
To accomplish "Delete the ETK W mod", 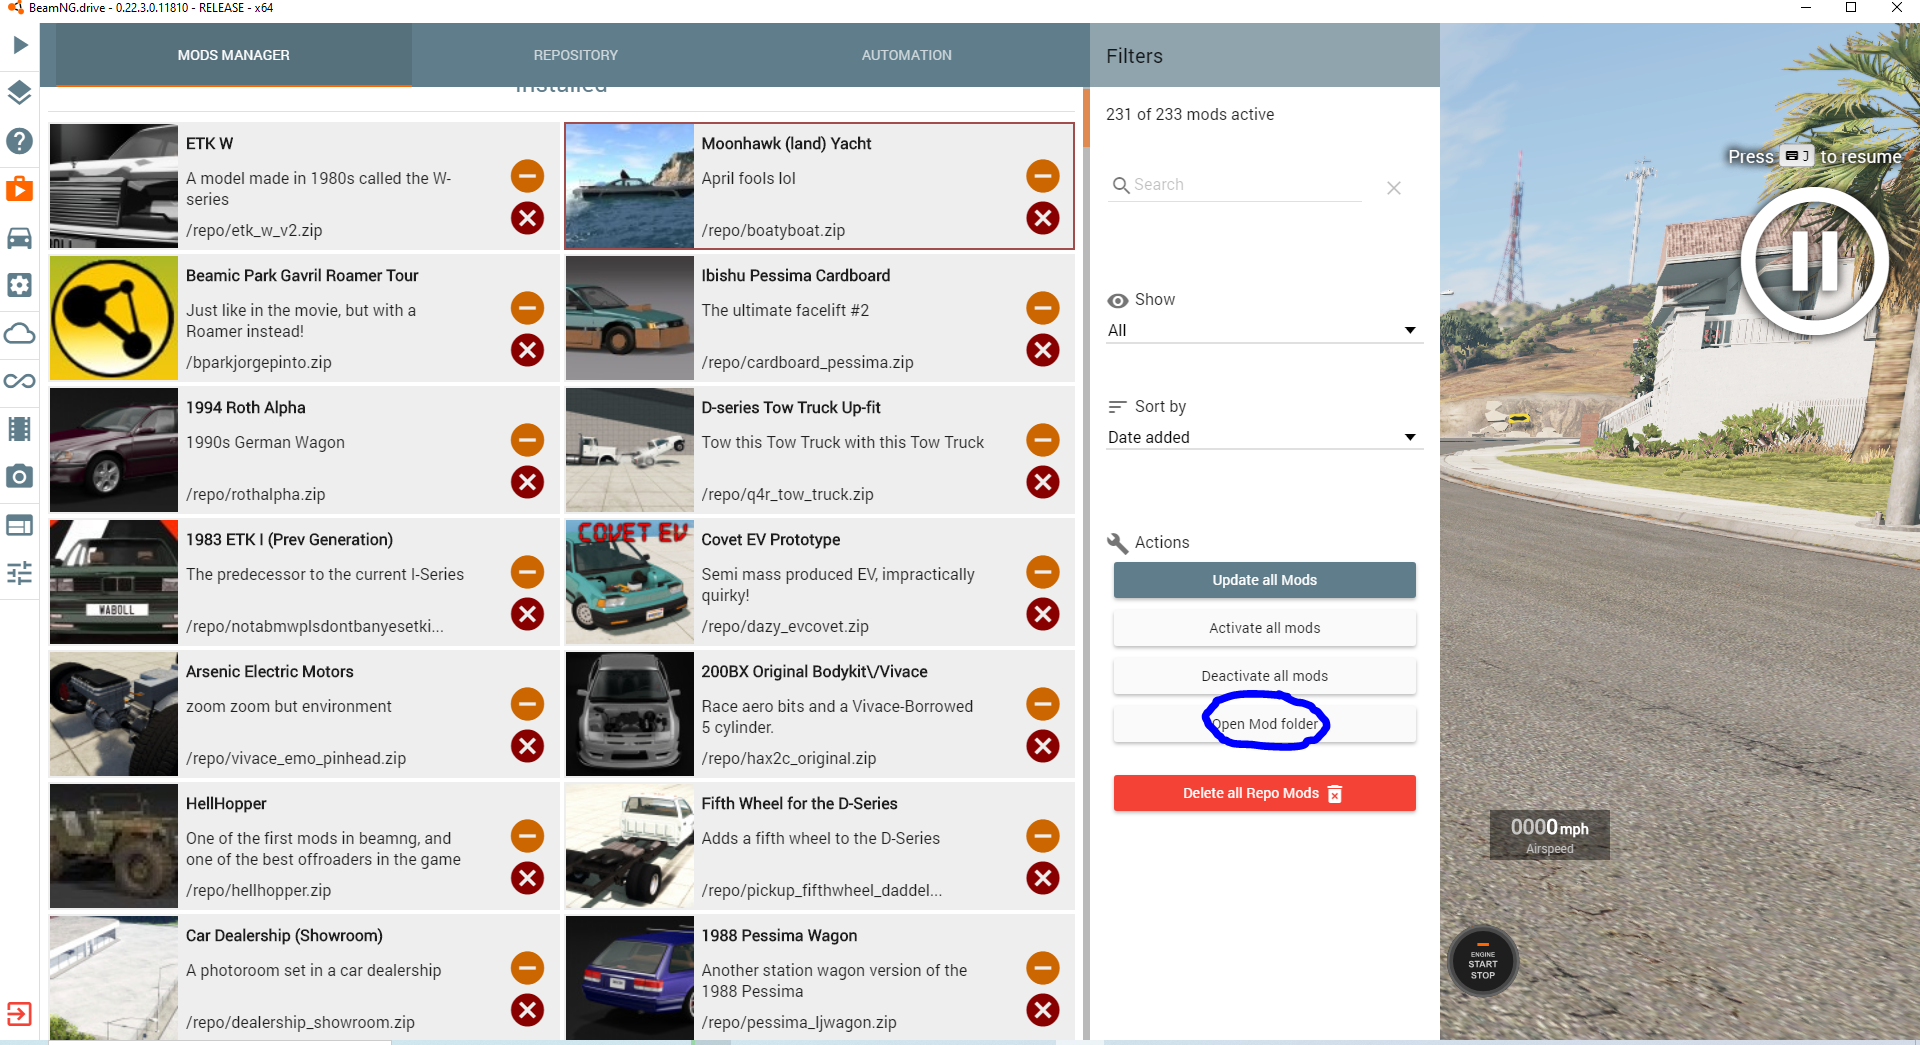I will point(527,218).
